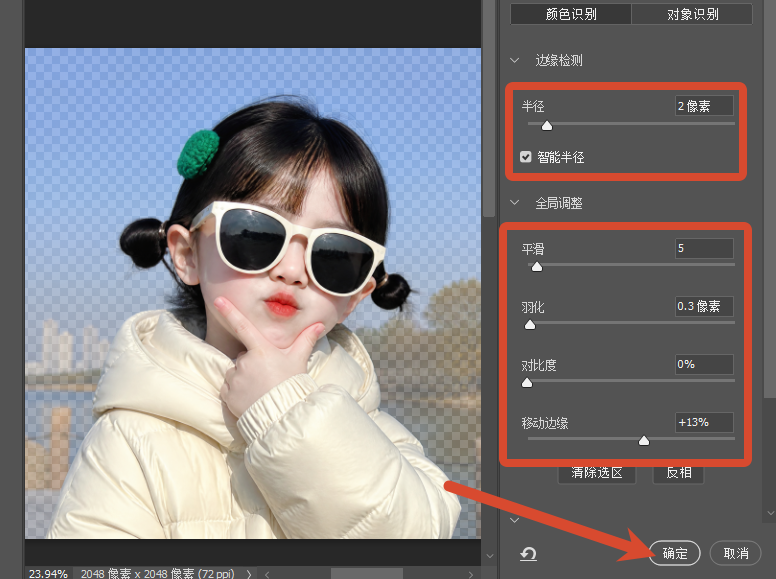The image size is (776, 579).
Task: Collapse the 边缘检测 section
Action: 515,60
